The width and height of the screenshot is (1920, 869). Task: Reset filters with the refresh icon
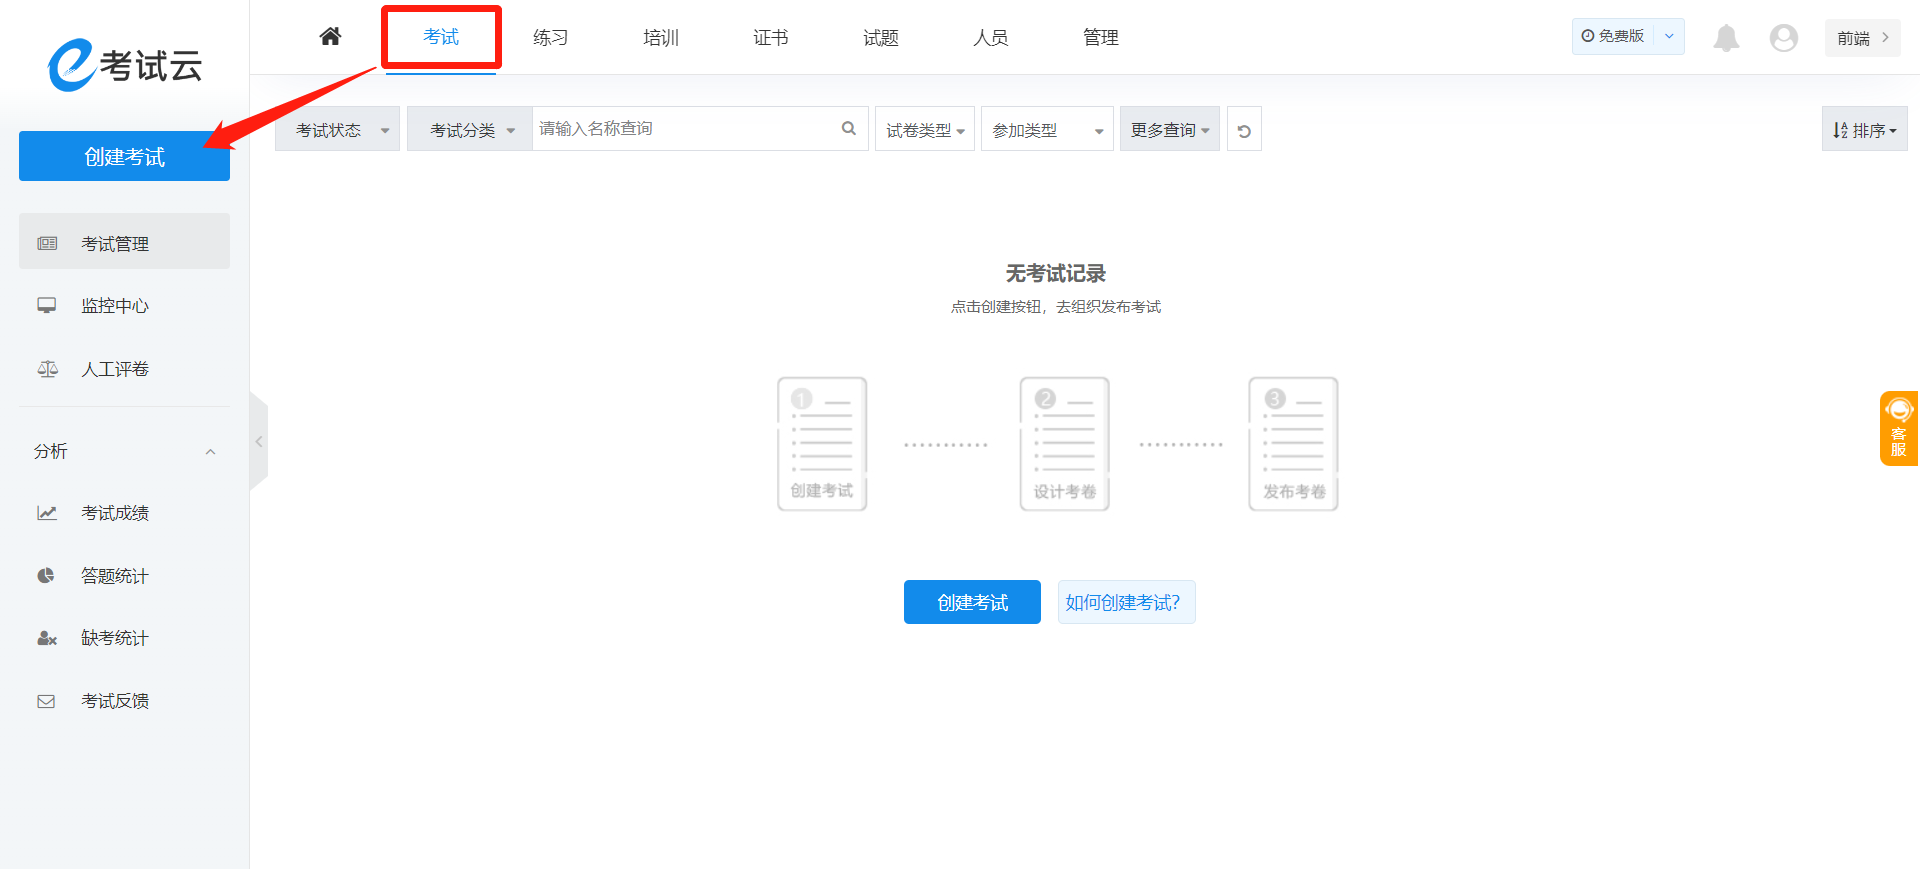1244,130
